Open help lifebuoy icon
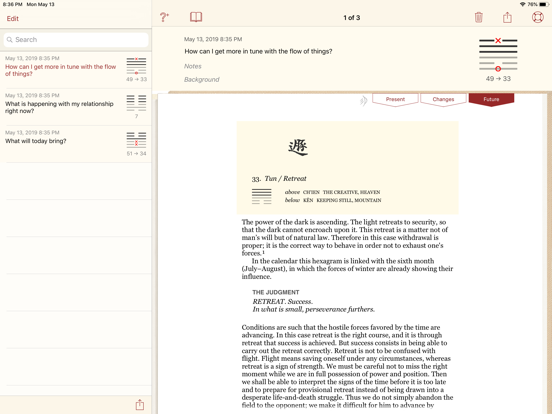The width and height of the screenshot is (552, 414). point(538,17)
